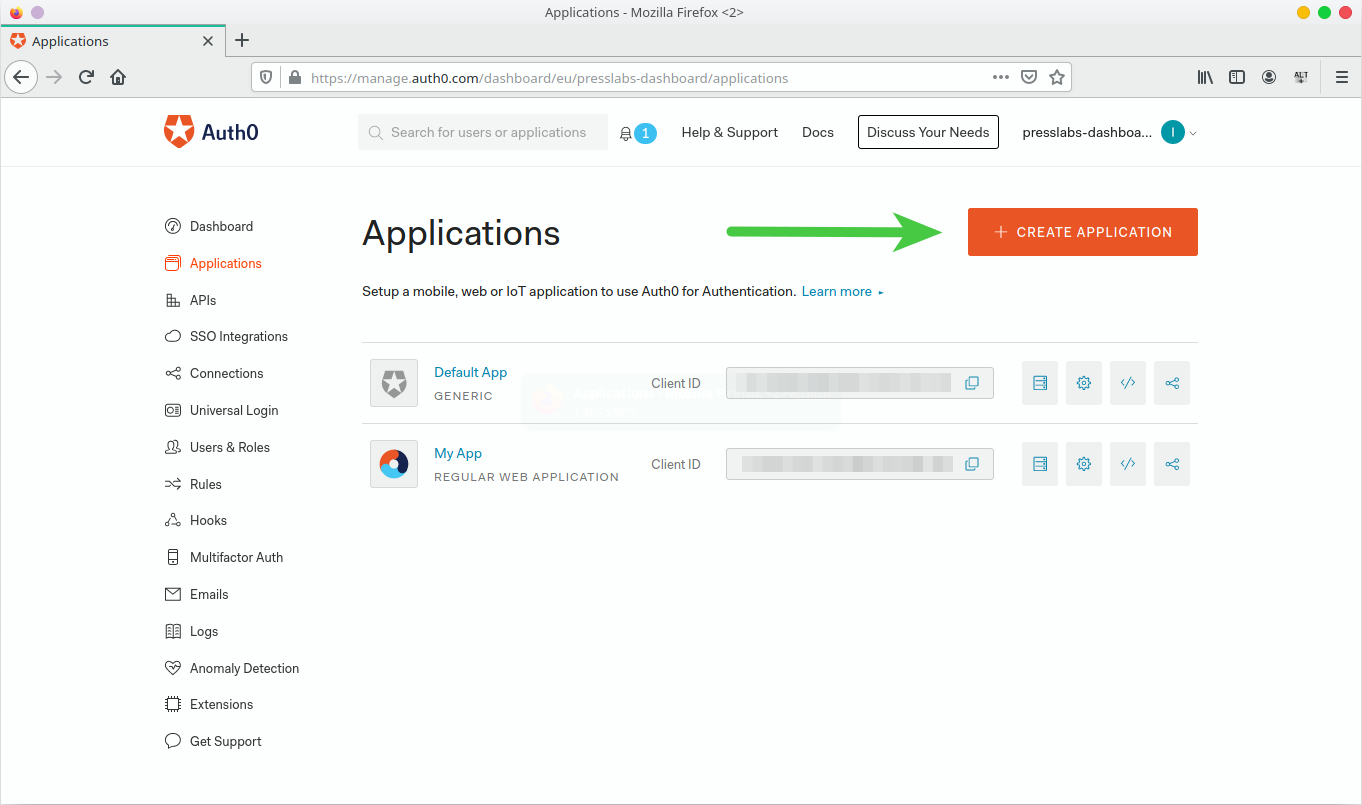1362x805 pixels.
Task: Click the SSO Integrations cloud icon
Action: coord(172,336)
